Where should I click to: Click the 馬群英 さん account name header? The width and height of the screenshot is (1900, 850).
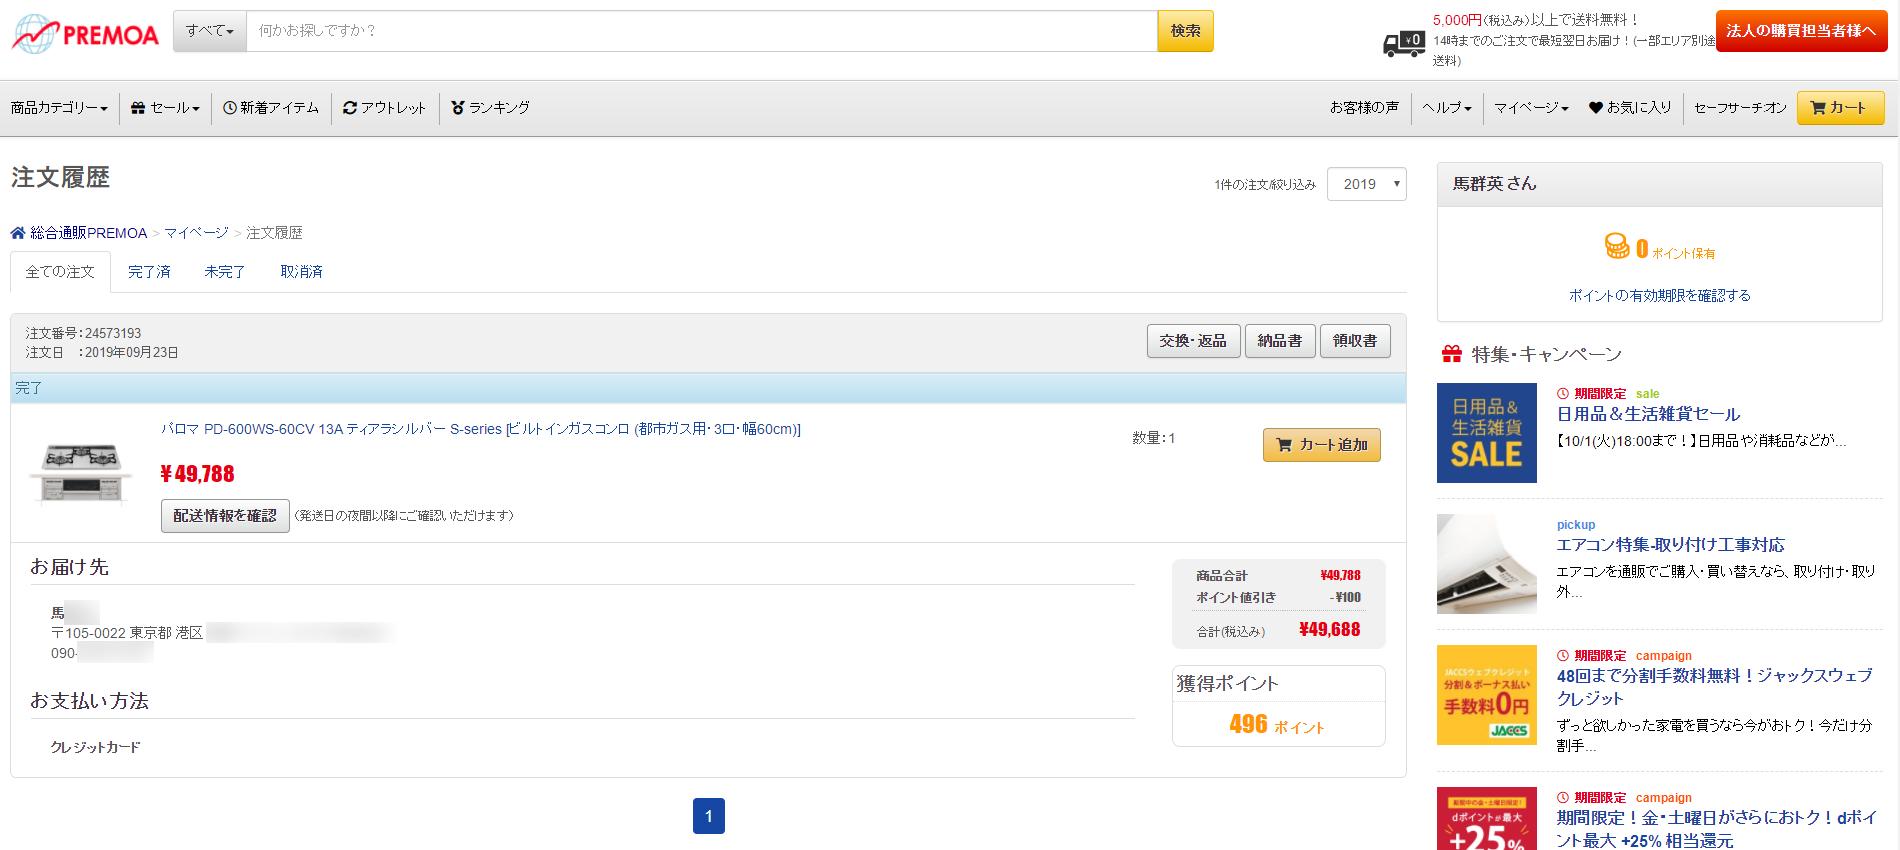[x=1494, y=184]
